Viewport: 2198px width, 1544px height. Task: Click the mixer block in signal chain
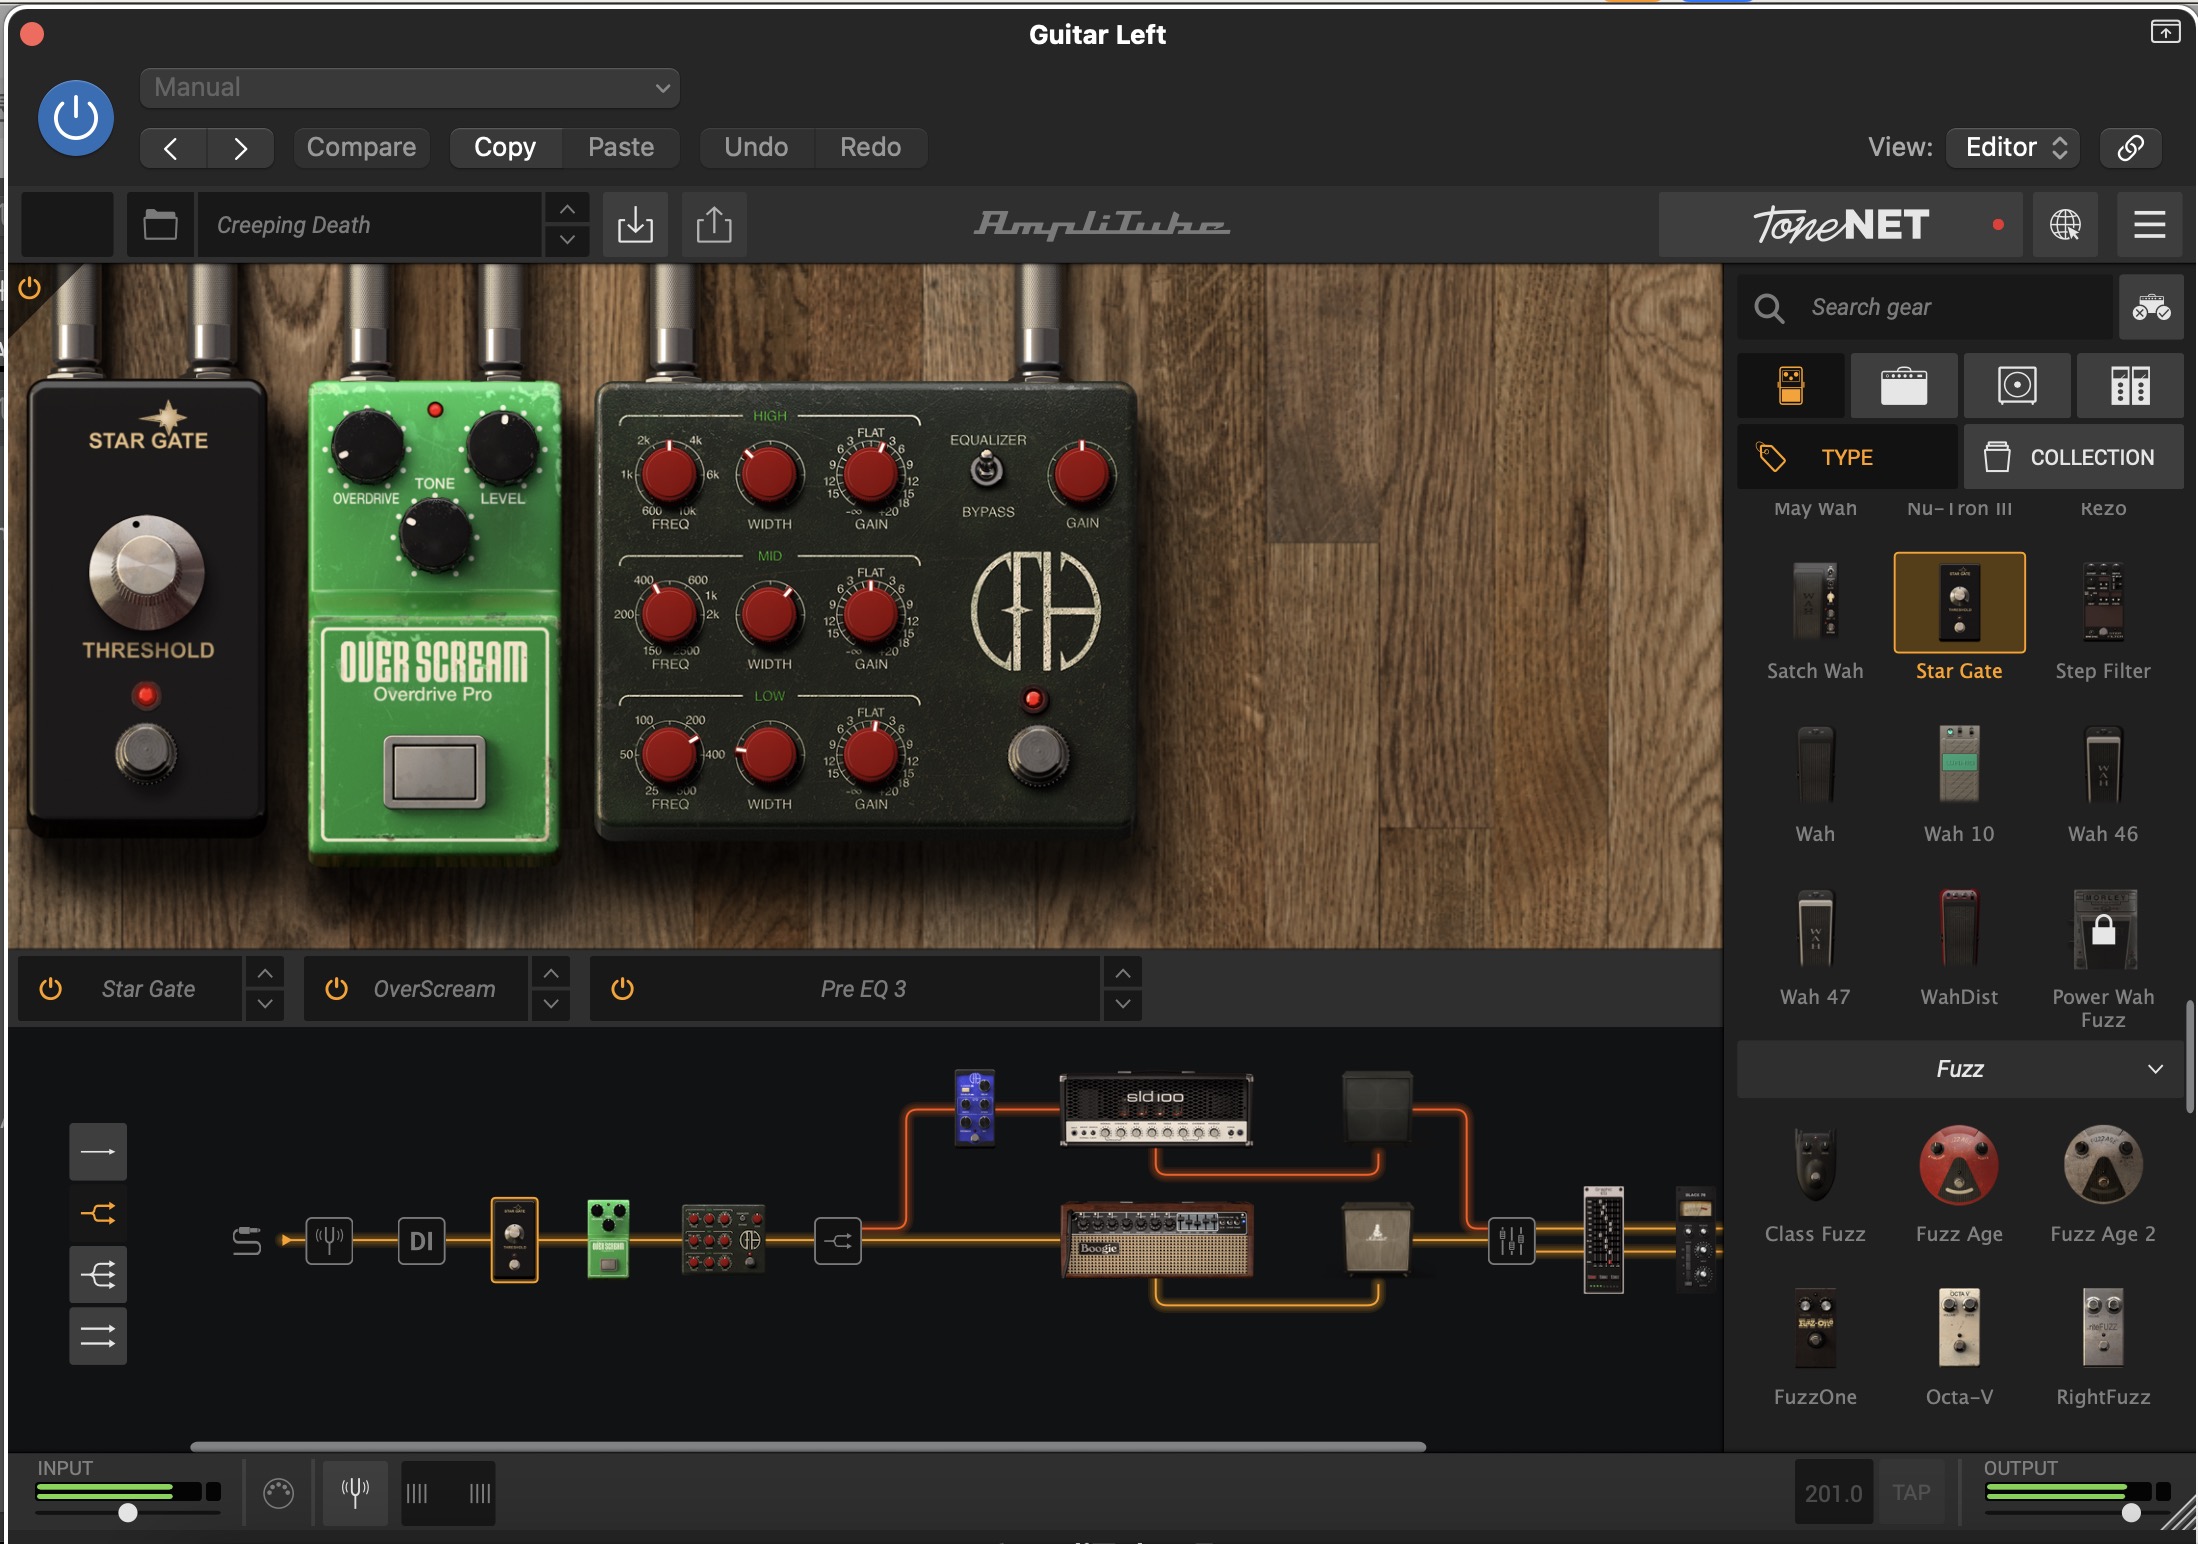[1512, 1241]
